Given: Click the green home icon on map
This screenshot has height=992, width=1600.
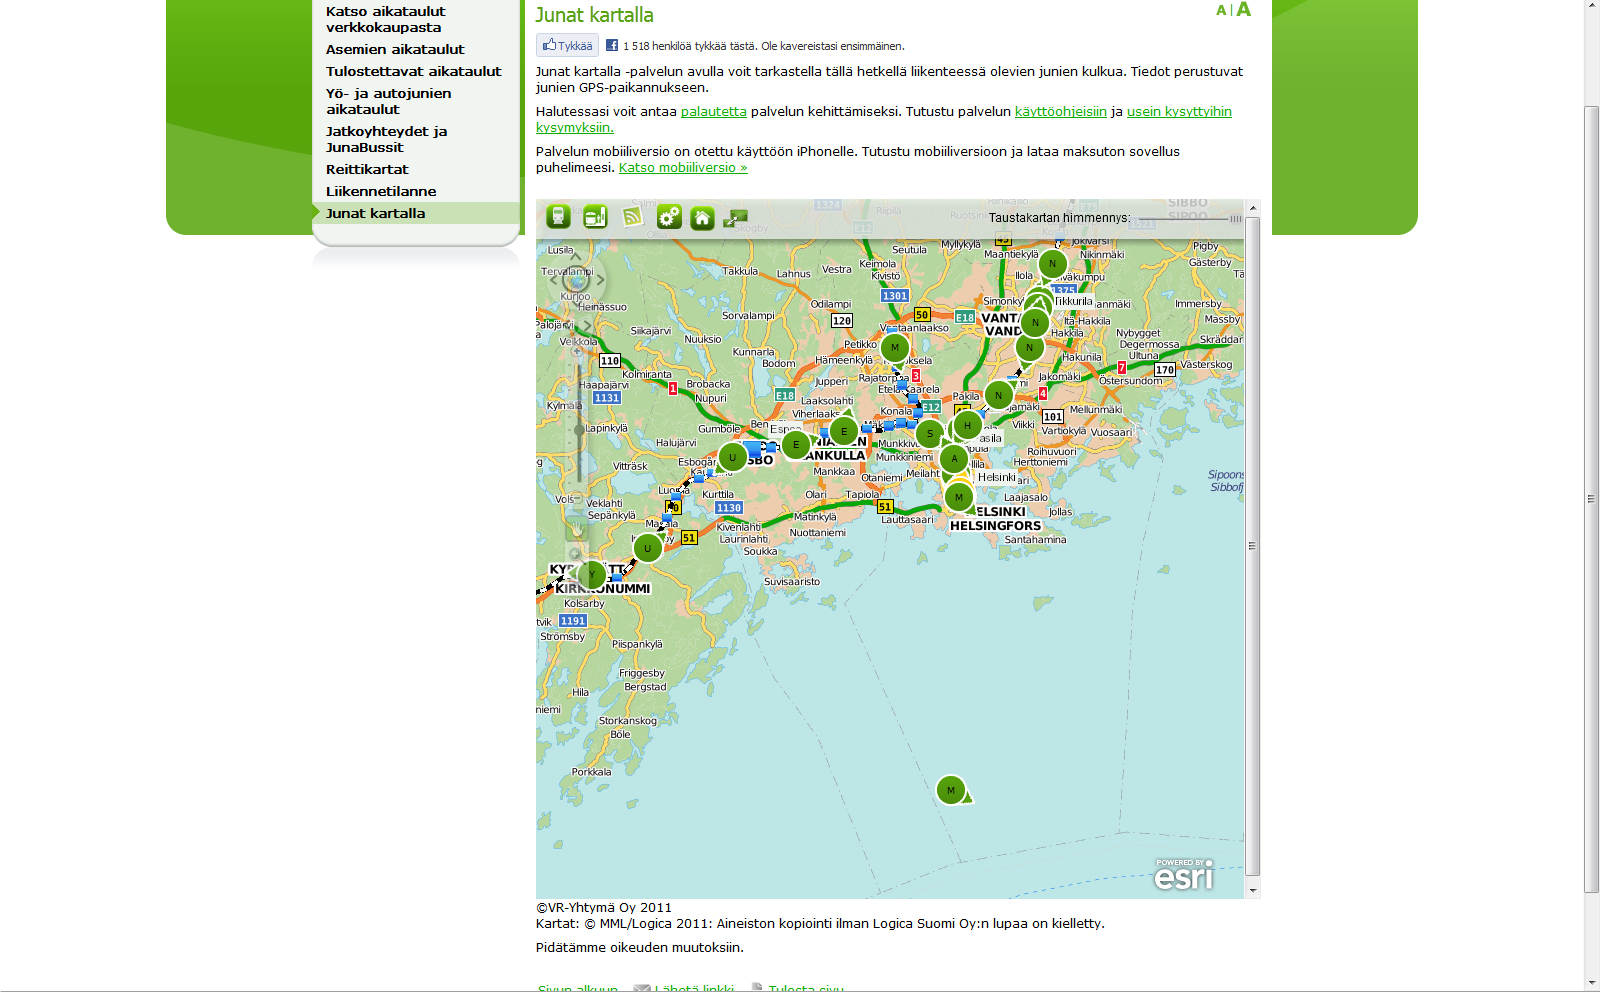Looking at the screenshot, I should [702, 218].
